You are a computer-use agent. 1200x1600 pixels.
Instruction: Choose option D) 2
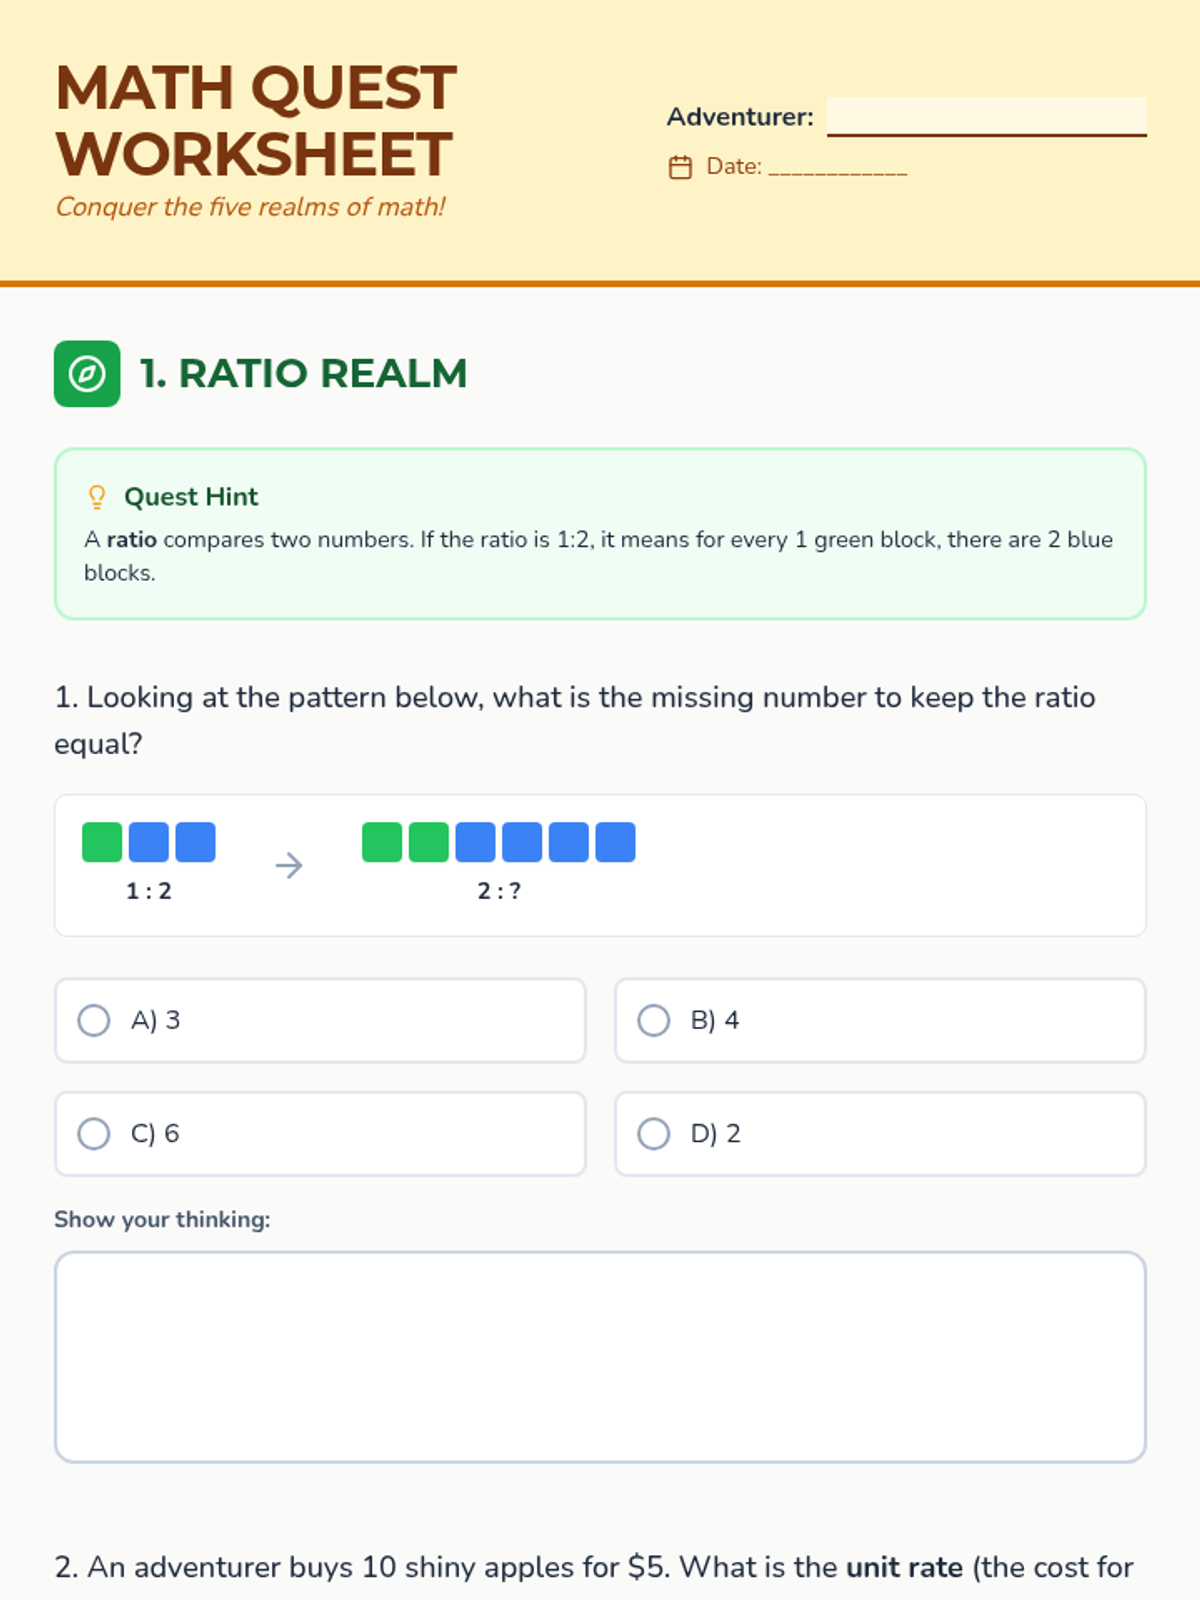(880, 1134)
